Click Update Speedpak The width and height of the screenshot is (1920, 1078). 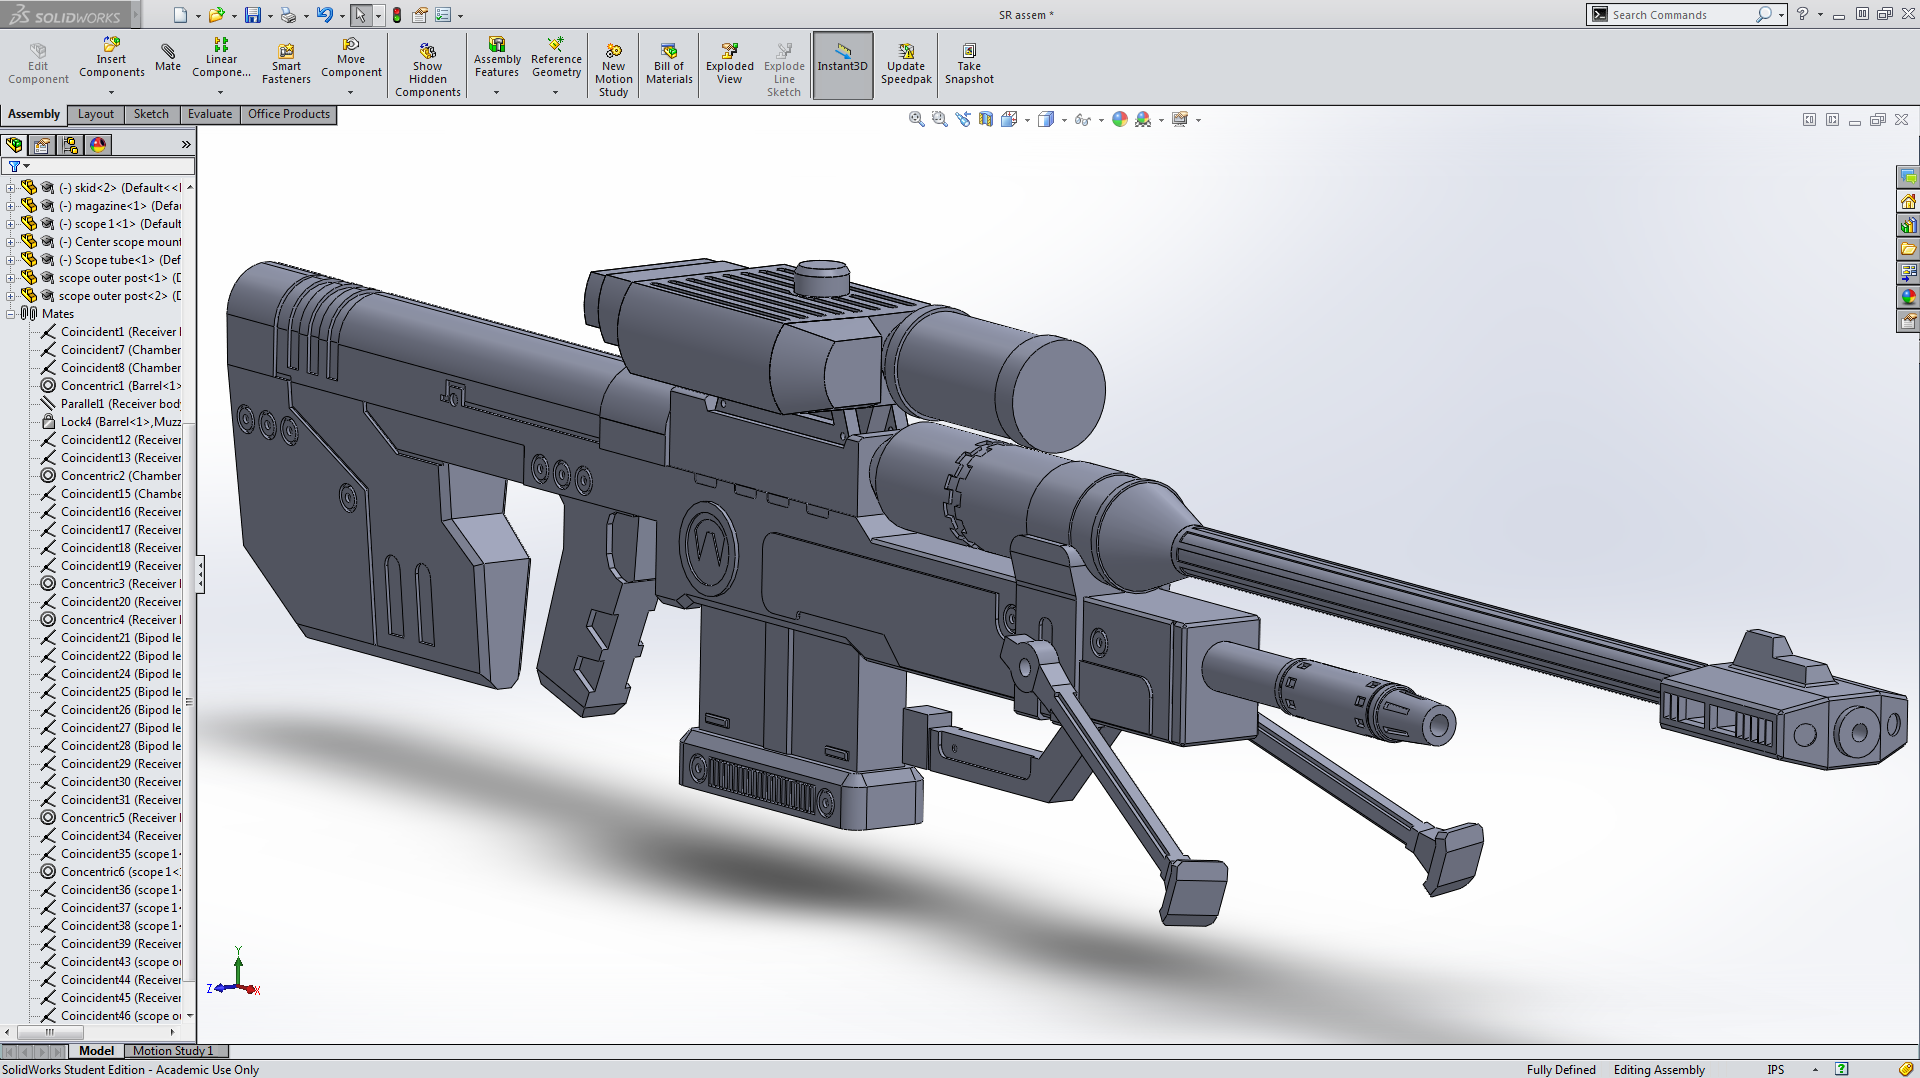pyautogui.click(x=906, y=64)
